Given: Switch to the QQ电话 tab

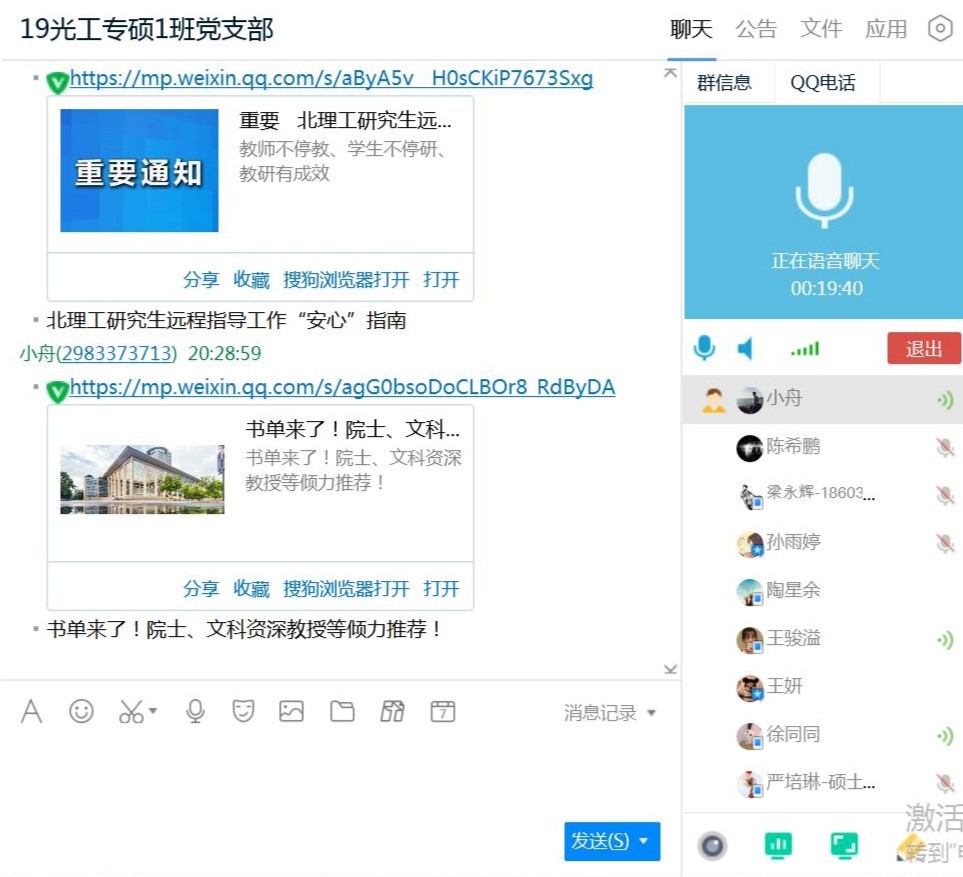Looking at the screenshot, I should click(822, 83).
